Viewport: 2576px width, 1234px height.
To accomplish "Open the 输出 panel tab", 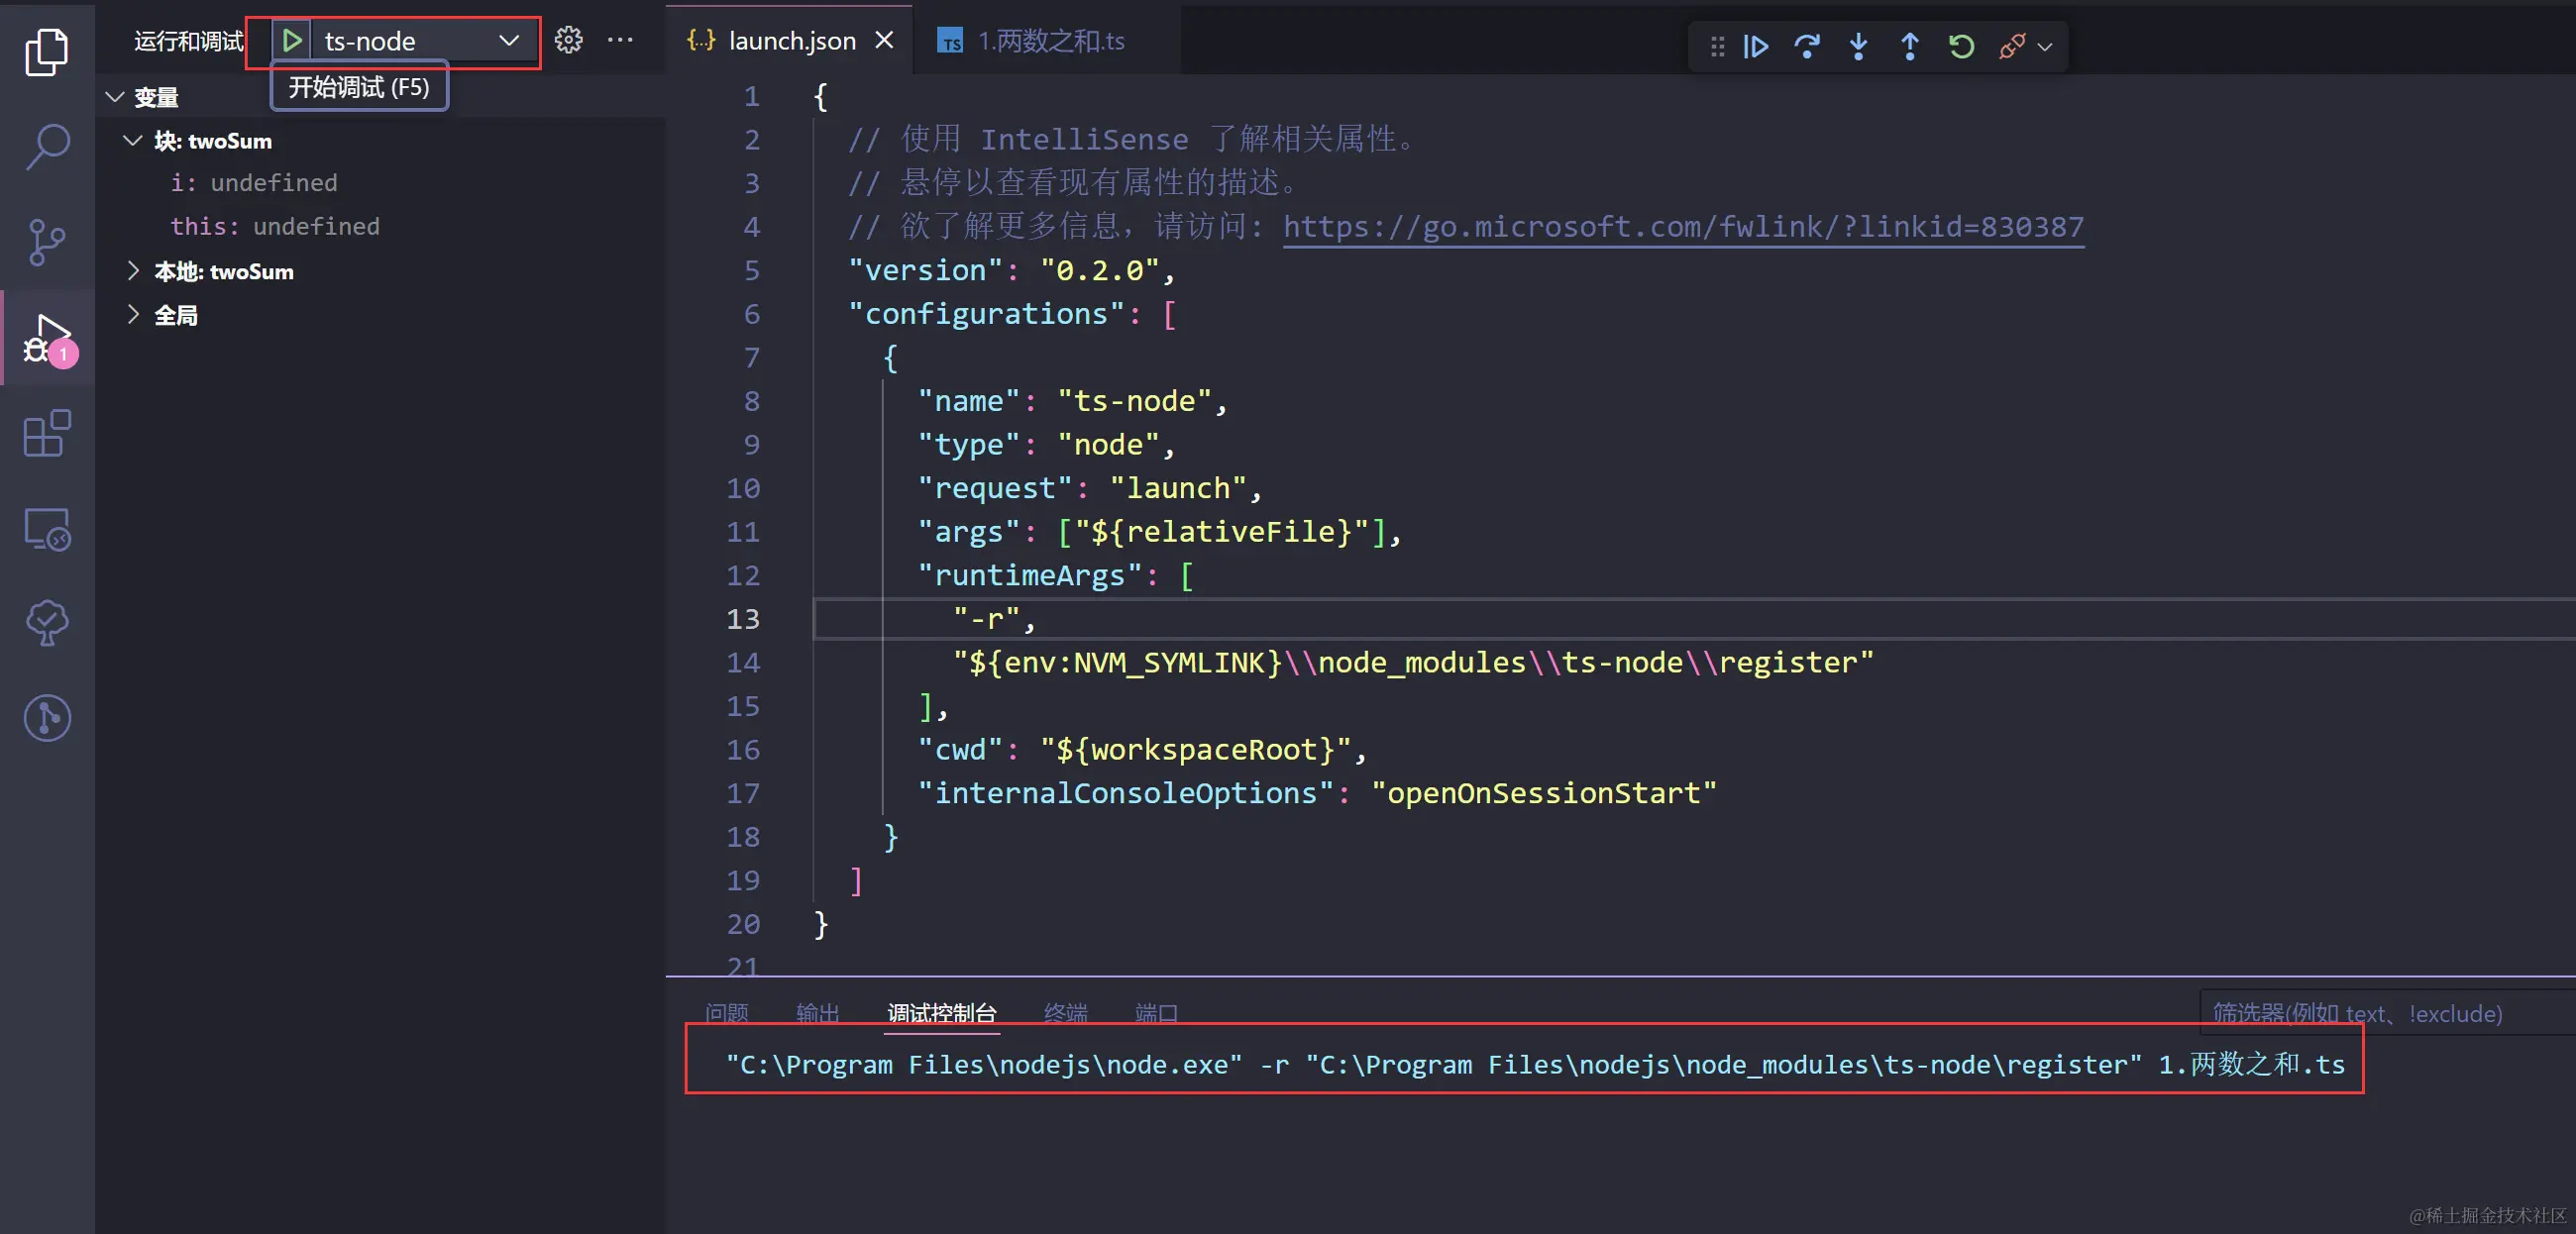I will pos(818,1012).
